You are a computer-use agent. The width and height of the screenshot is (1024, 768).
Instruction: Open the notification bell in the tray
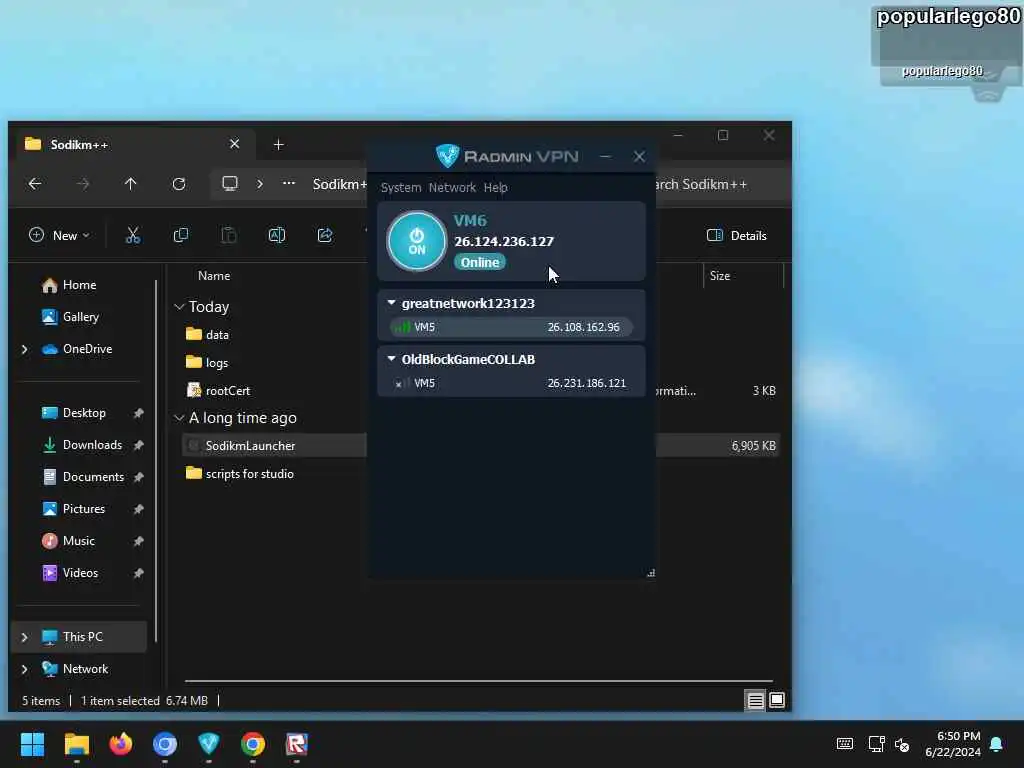[996, 744]
